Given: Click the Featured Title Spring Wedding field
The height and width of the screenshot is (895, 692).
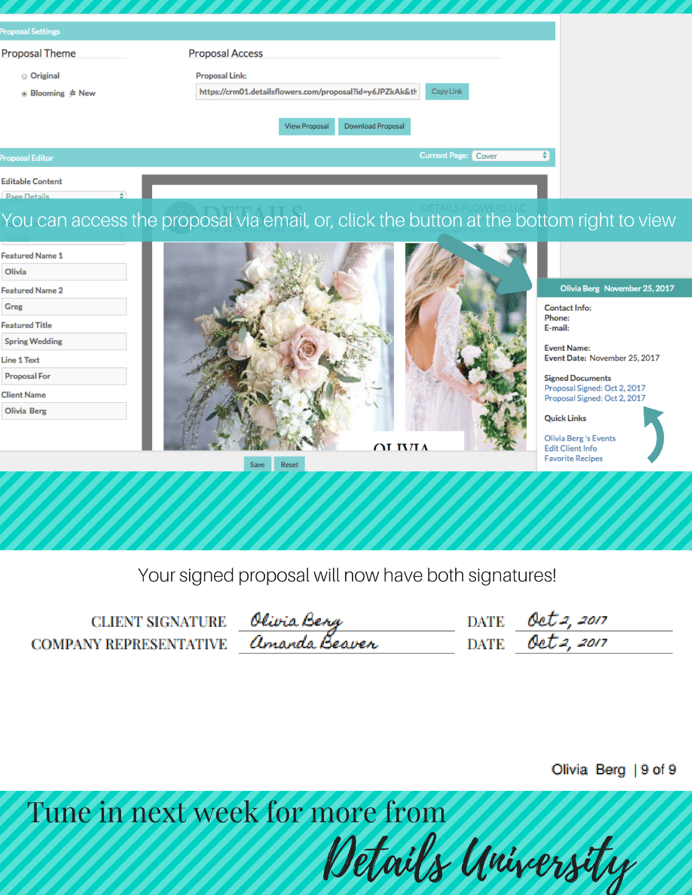Looking at the screenshot, I should tap(64, 341).
